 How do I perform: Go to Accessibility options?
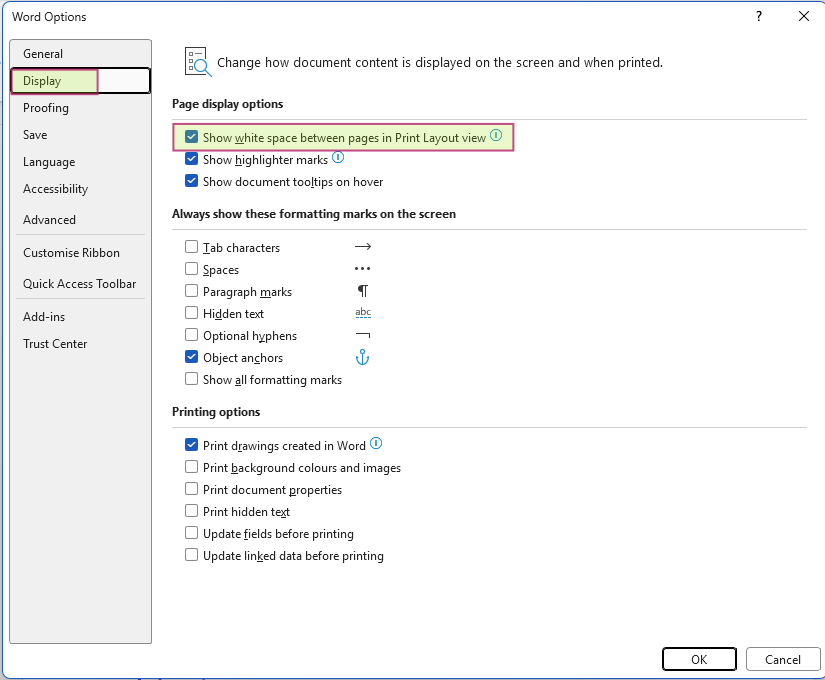(x=81, y=189)
